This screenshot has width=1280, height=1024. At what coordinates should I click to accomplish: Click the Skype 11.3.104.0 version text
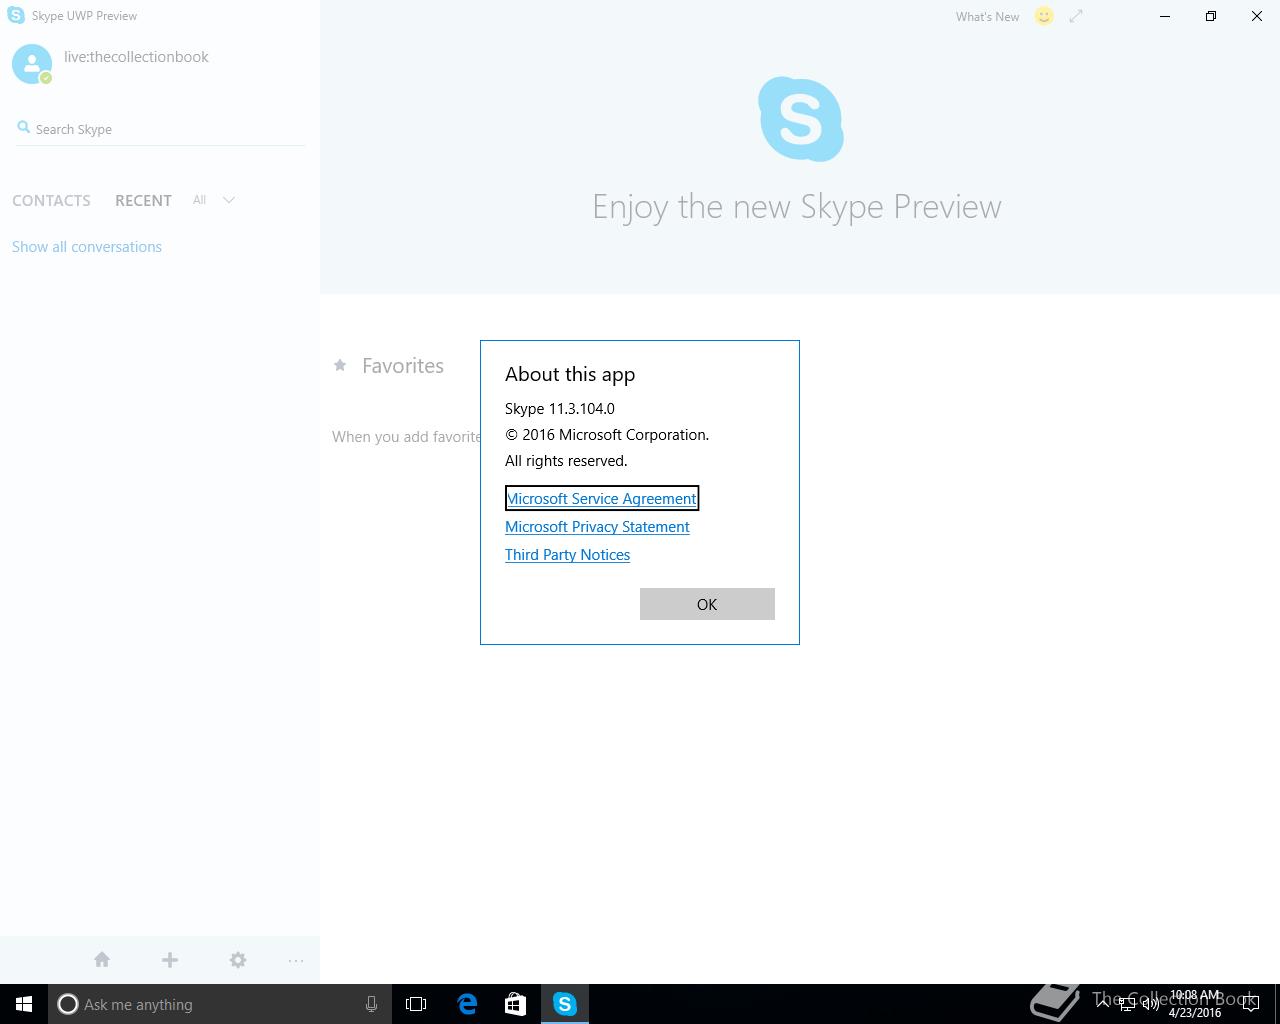tap(560, 408)
